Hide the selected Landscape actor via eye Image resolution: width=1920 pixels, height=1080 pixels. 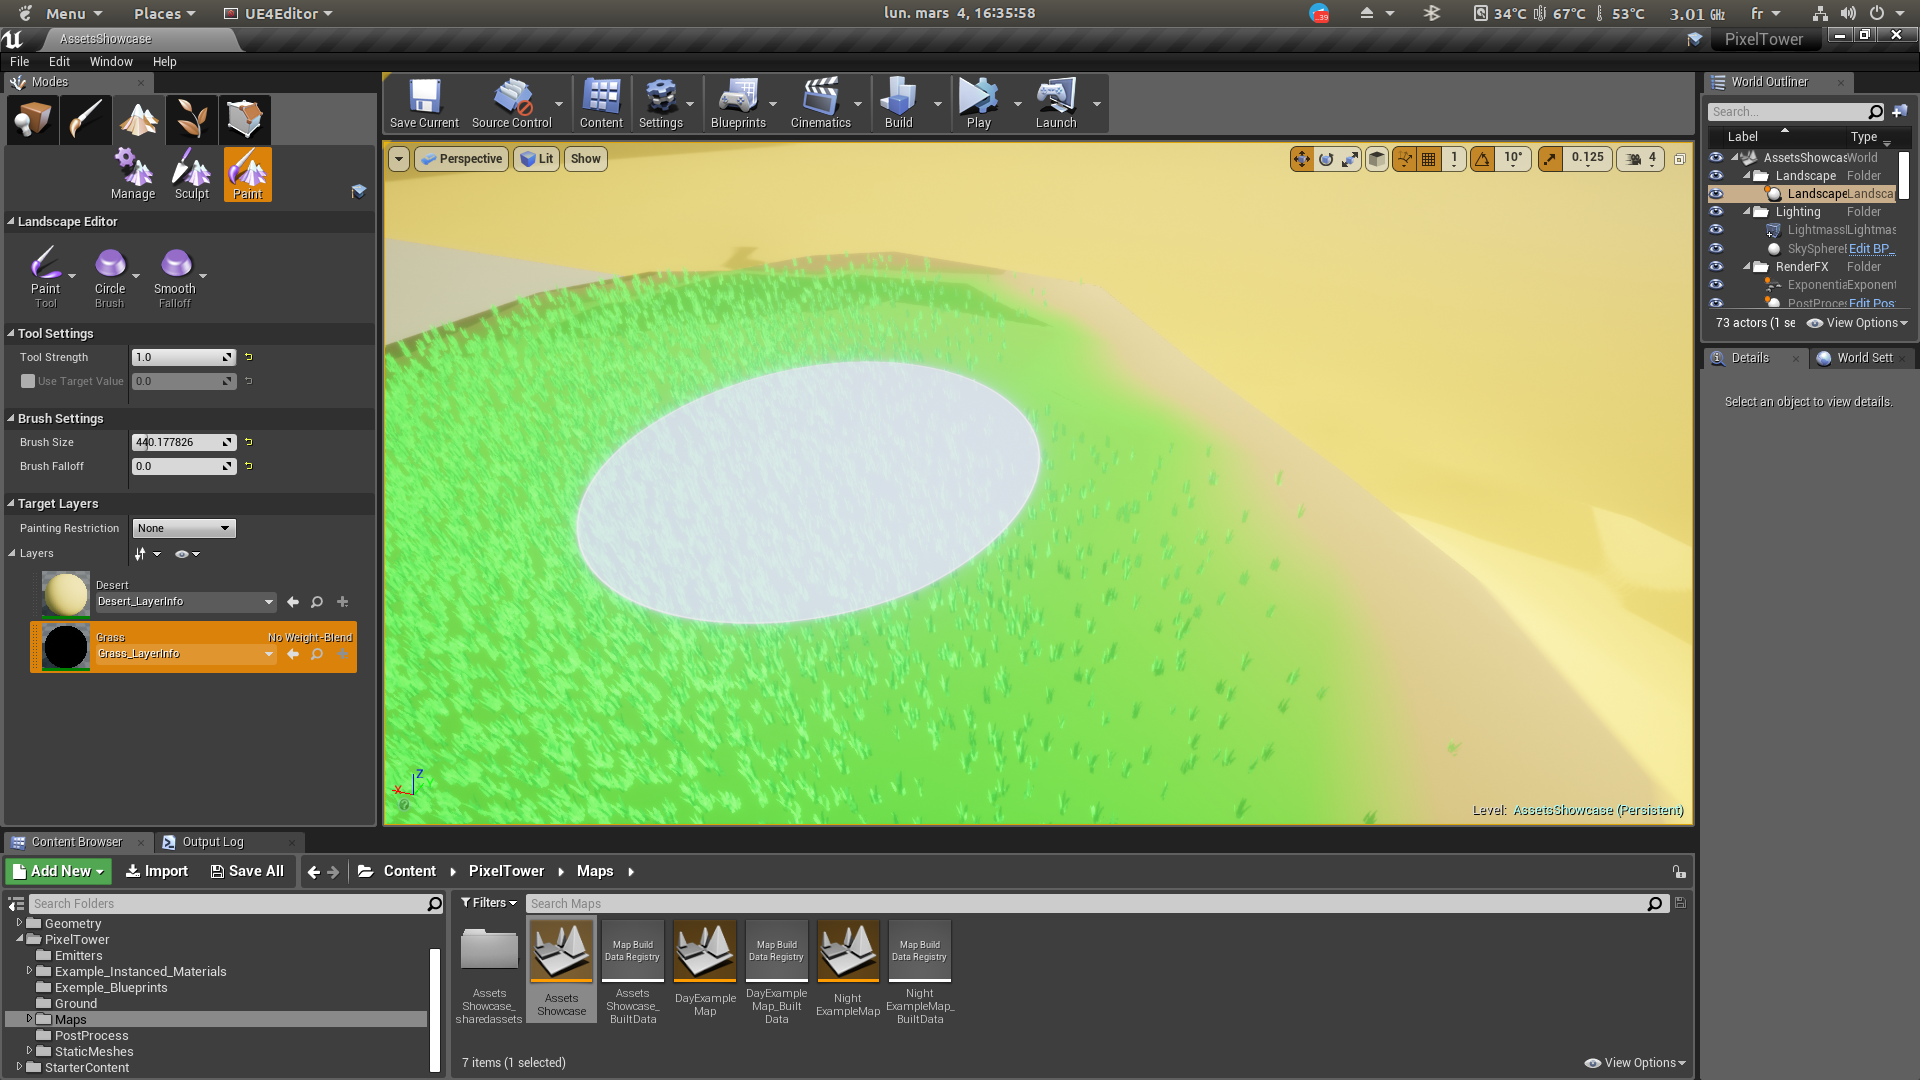tap(1716, 194)
